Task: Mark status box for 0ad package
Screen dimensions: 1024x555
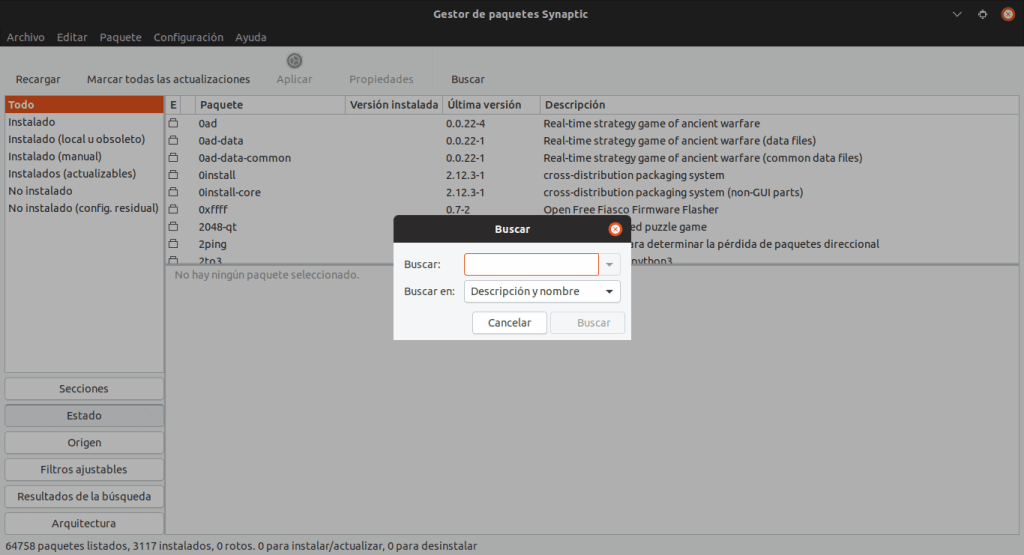Action: [x=173, y=123]
